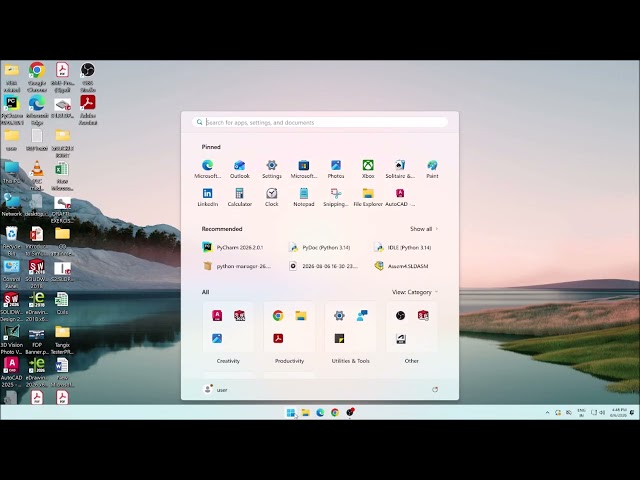The height and width of the screenshot is (480, 640).
Task: Select the AutoCAD 2025 desktop shortcut
Action: click(11, 372)
